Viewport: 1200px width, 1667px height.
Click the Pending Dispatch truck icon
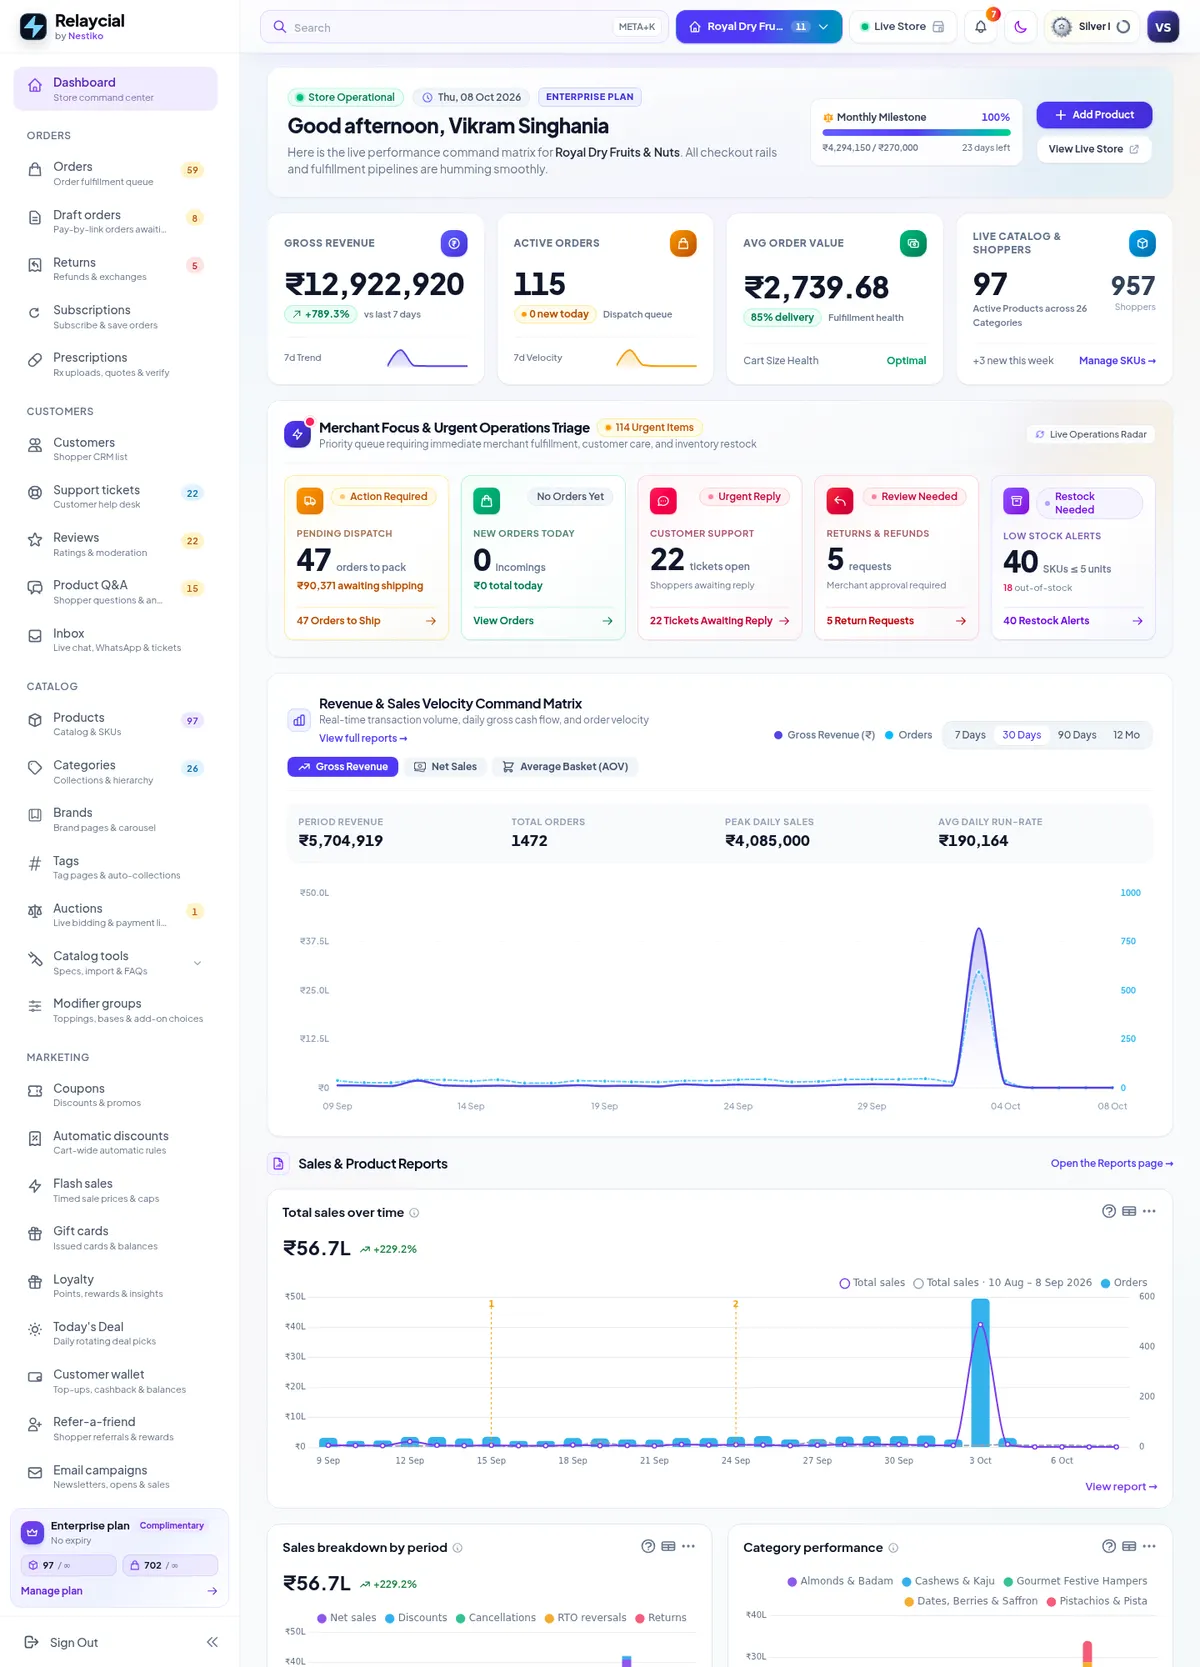[310, 500]
